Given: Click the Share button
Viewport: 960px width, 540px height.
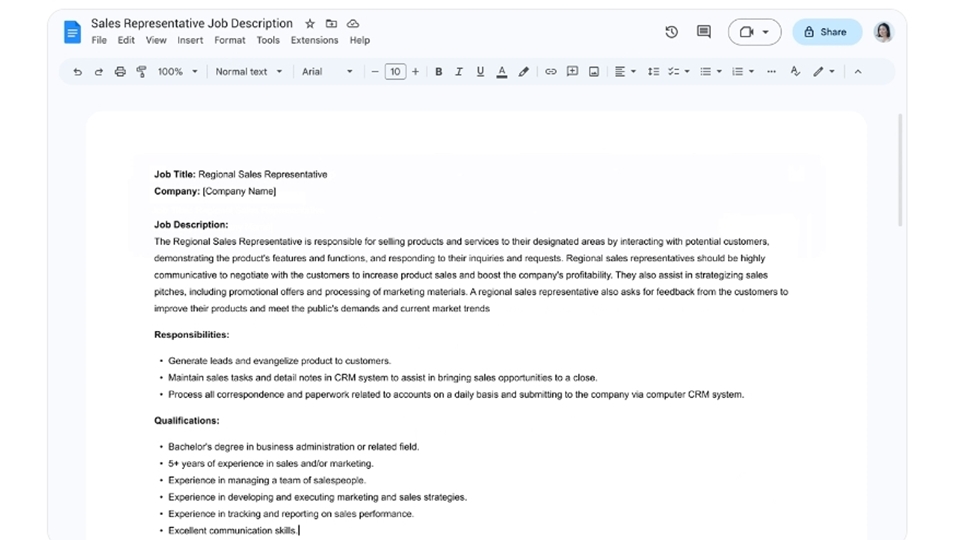Looking at the screenshot, I should (827, 32).
